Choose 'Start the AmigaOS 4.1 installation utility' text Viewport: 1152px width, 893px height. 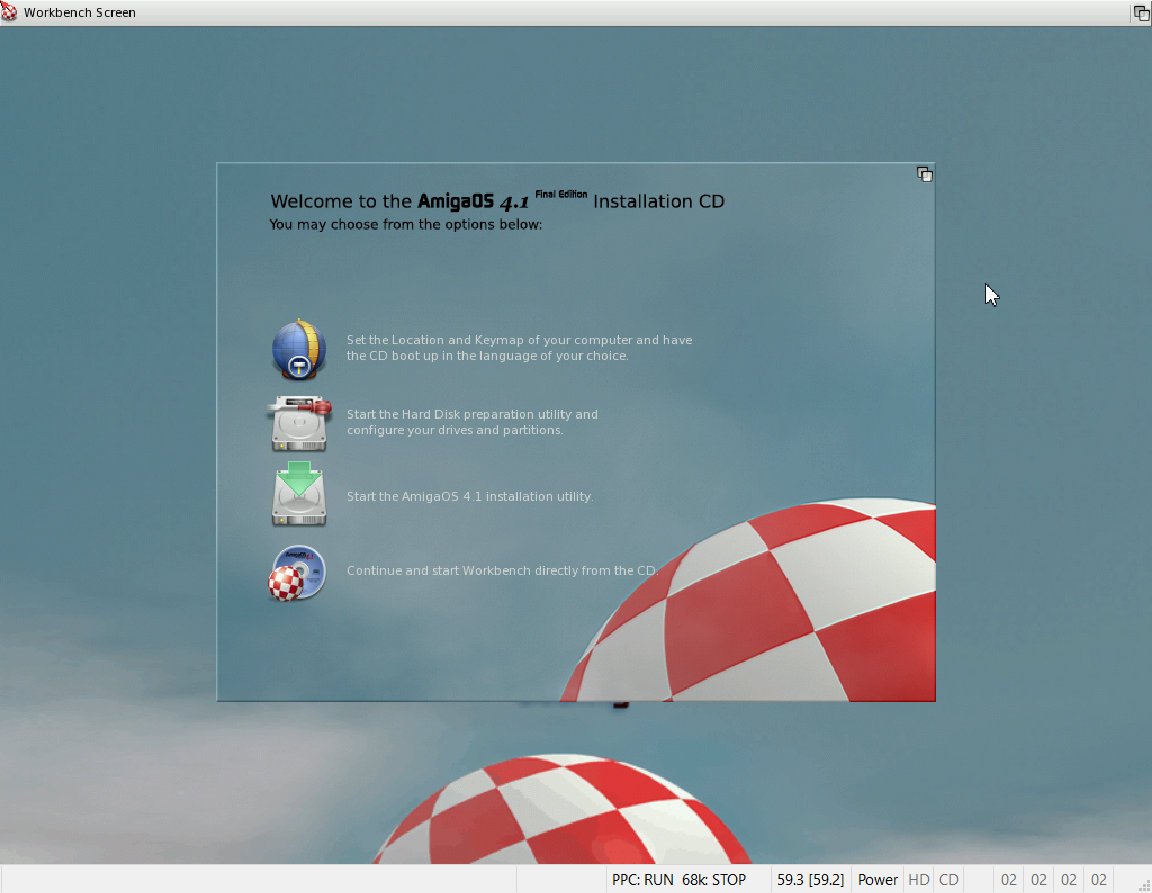pos(470,497)
